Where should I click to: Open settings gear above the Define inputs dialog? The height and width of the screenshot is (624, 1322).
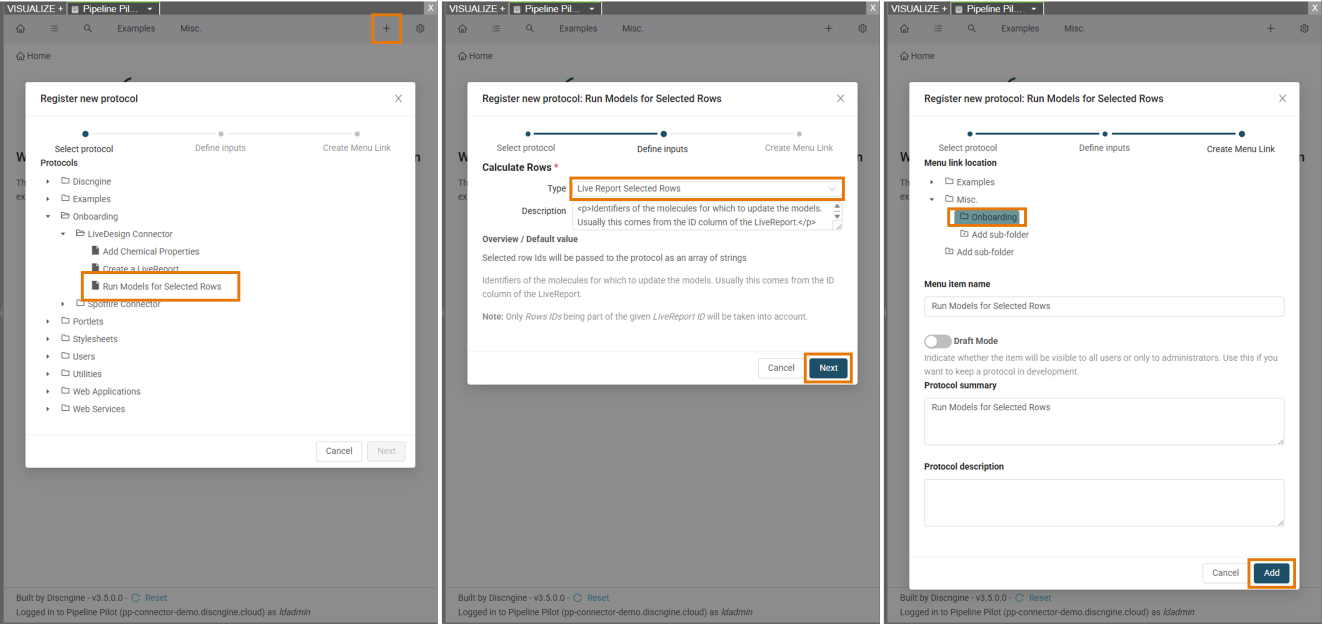pyautogui.click(x=862, y=28)
